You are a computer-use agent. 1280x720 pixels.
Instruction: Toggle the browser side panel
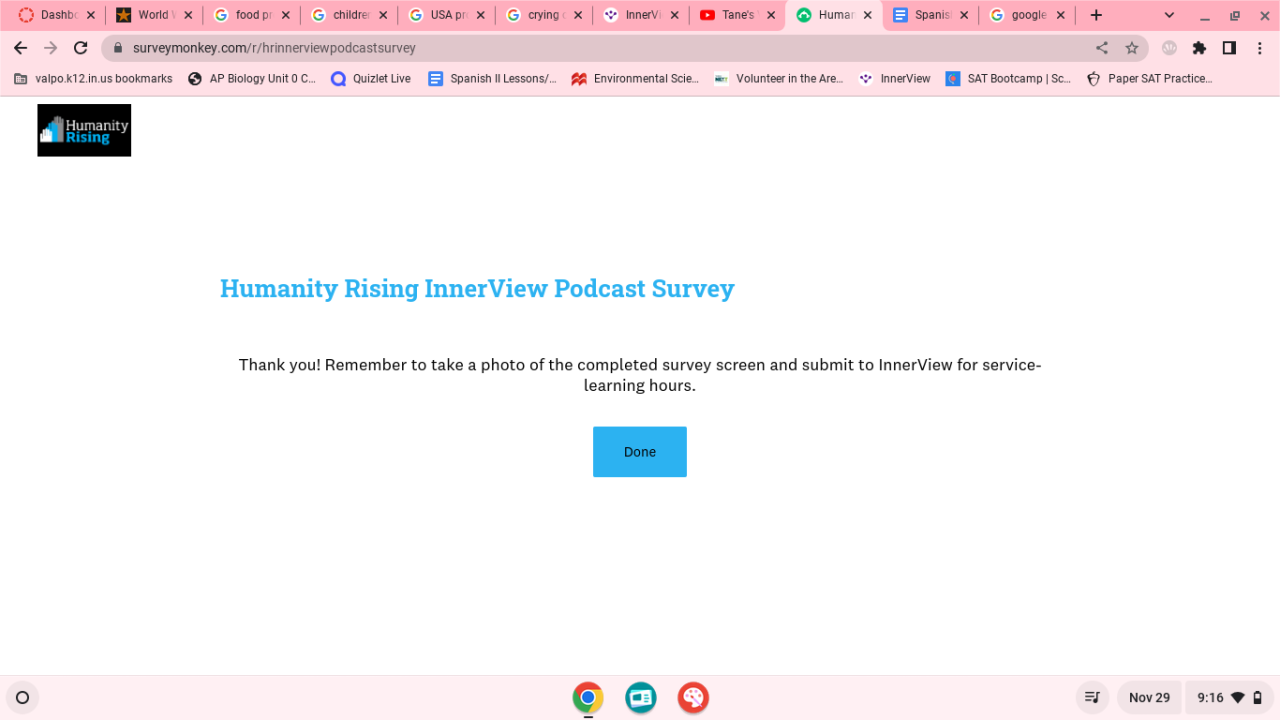click(x=1229, y=48)
